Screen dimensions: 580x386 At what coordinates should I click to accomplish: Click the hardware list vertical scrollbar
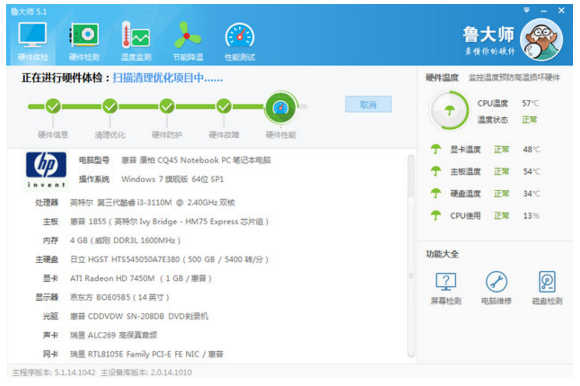[411, 255]
